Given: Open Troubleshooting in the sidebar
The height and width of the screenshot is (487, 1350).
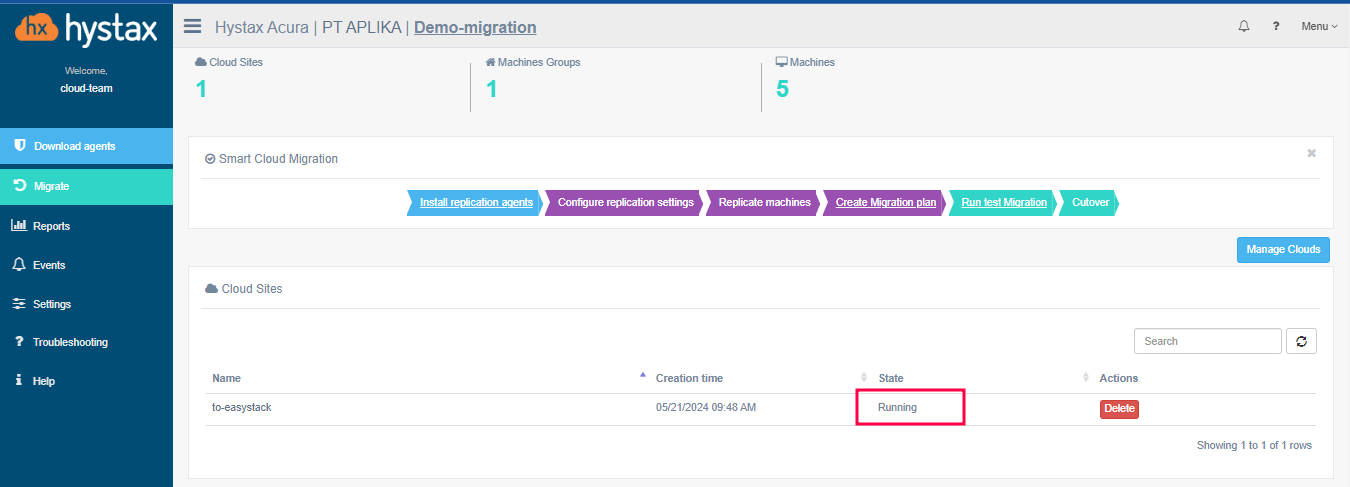Looking at the screenshot, I should (70, 342).
